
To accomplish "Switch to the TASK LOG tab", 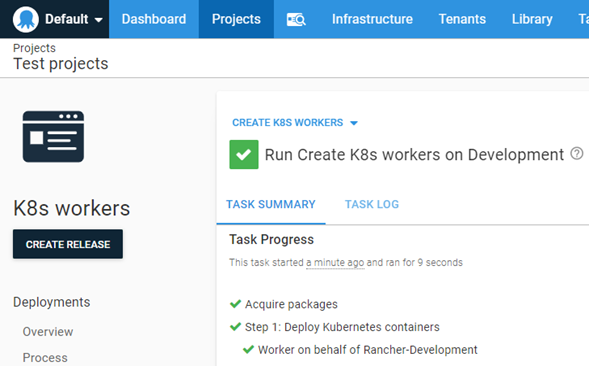I will pos(372,204).
